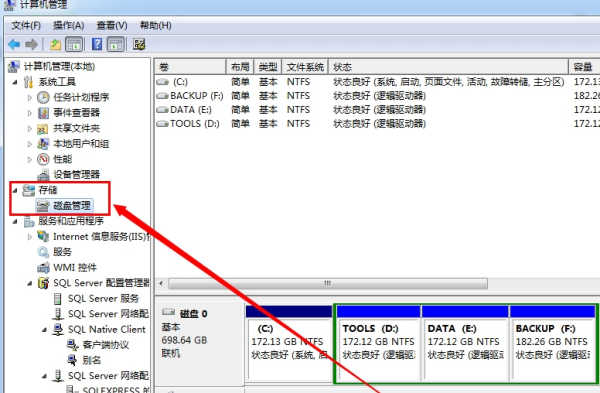600x393 pixels.
Task: Click the 共享文件夹 icon
Action: coord(42,129)
